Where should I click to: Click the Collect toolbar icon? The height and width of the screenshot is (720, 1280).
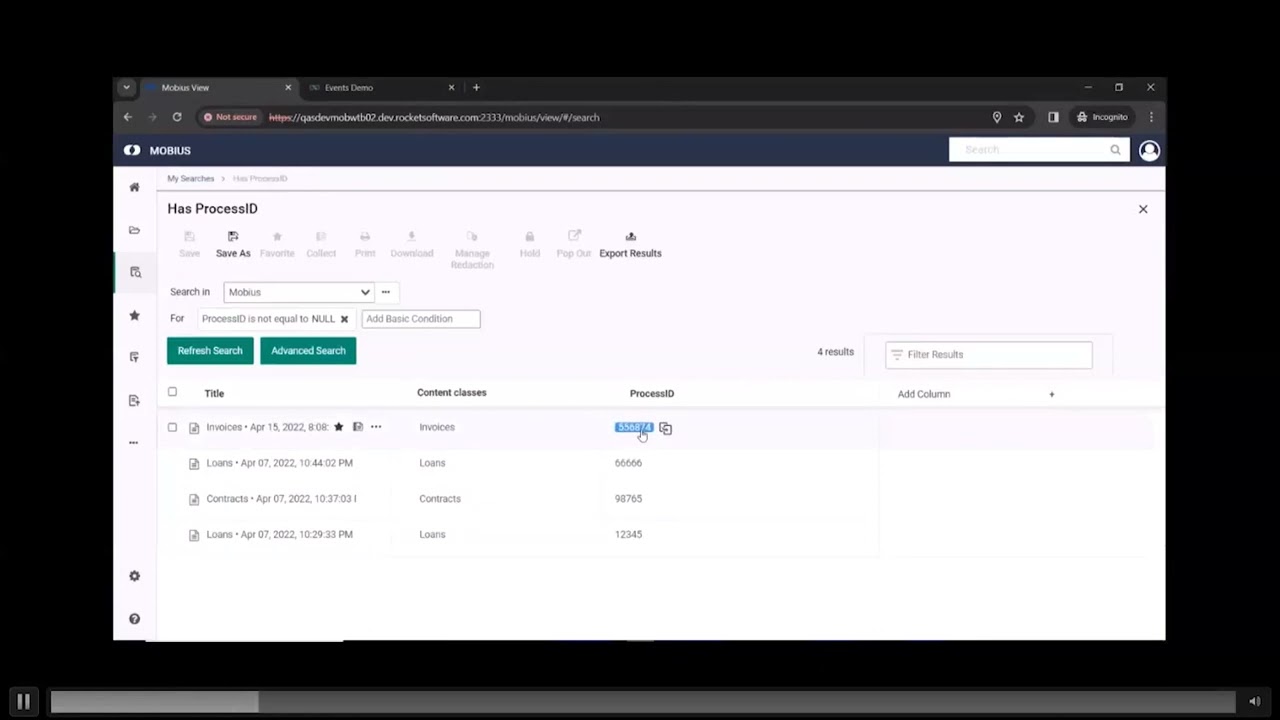(321, 244)
